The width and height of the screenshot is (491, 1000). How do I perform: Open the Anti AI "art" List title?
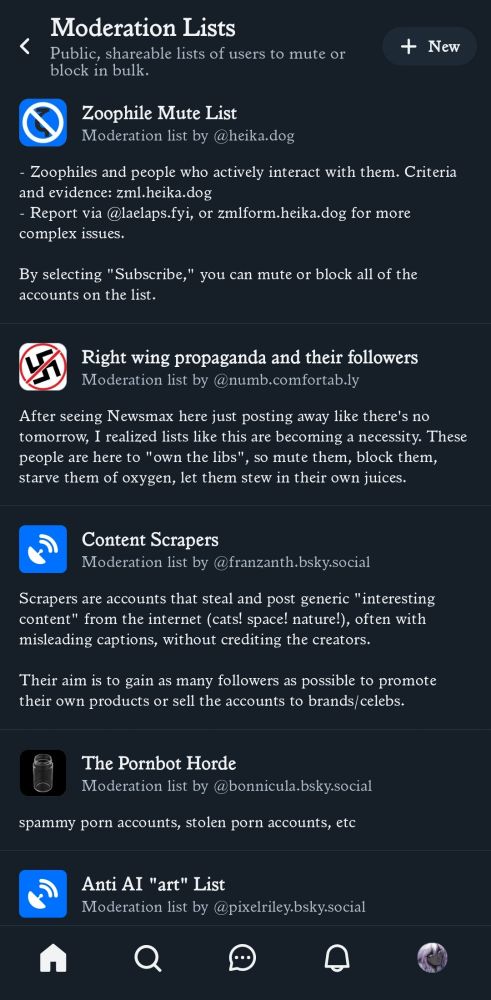pos(153,885)
